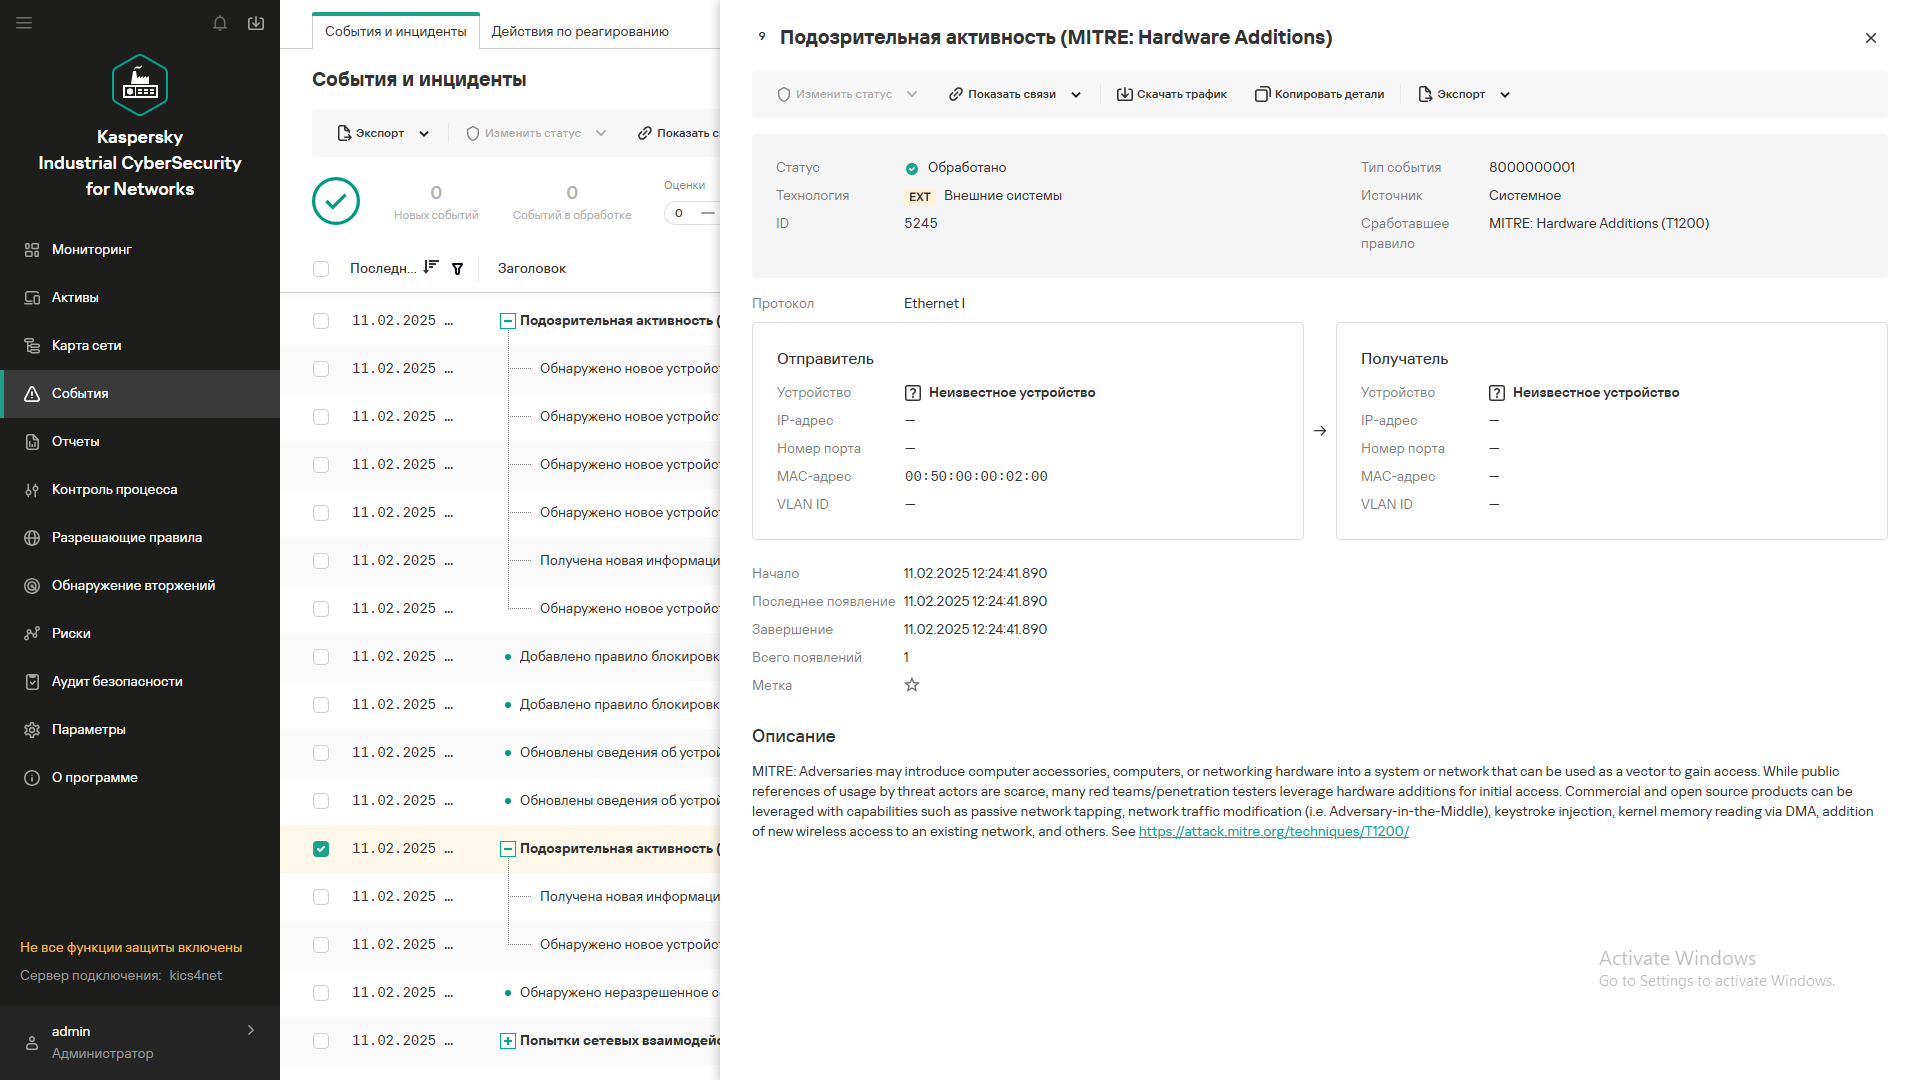Uncheck the selected Подозрительная активность row checkbox
Viewport: 1920px width, 1080px height.
(x=321, y=849)
